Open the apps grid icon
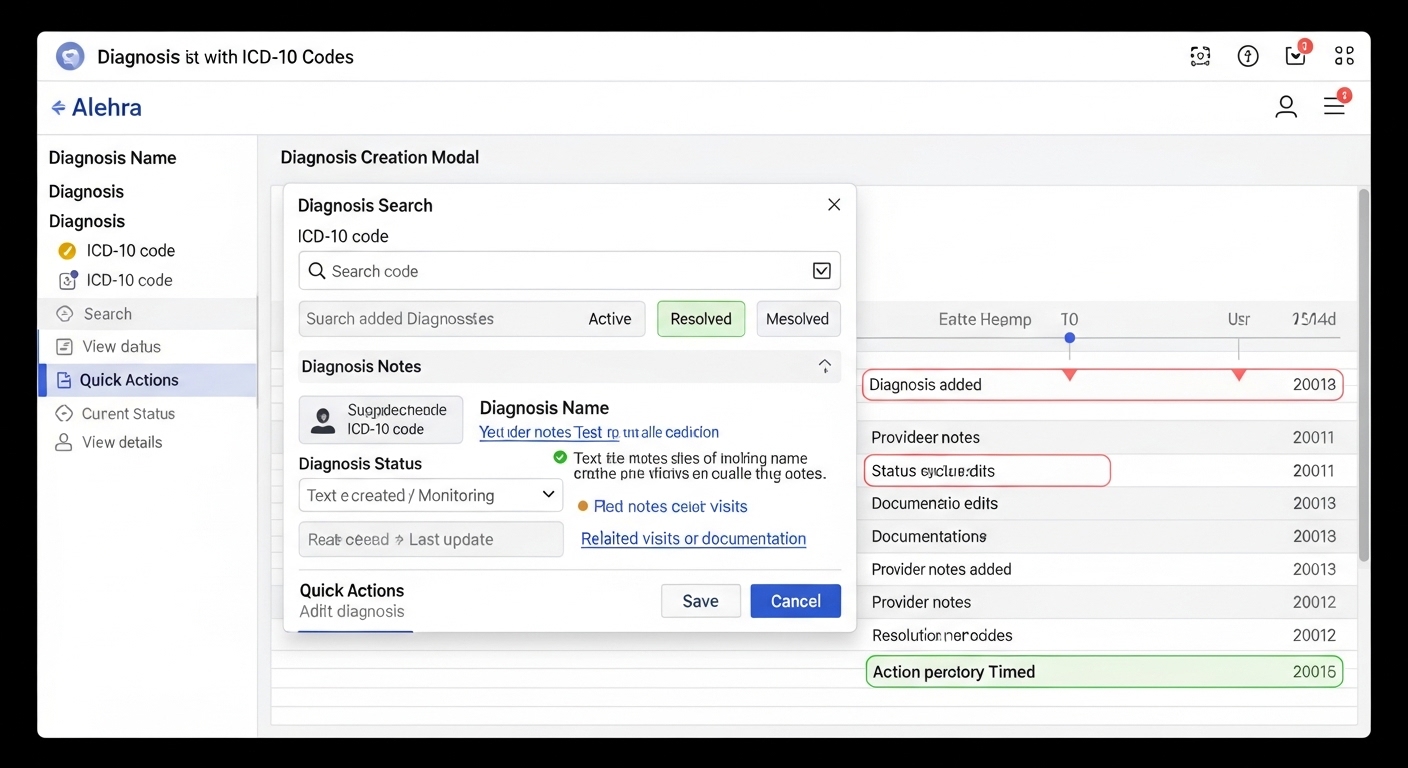Screen dimensions: 1408x768 (1344, 57)
